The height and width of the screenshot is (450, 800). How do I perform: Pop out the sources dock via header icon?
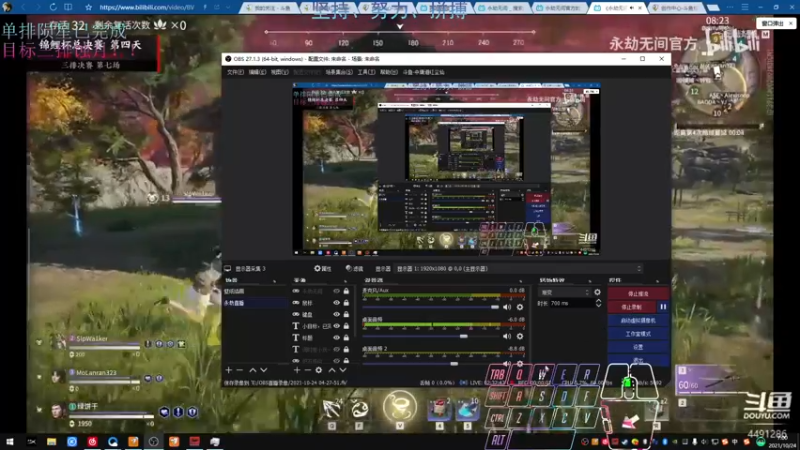tap(345, 281)
